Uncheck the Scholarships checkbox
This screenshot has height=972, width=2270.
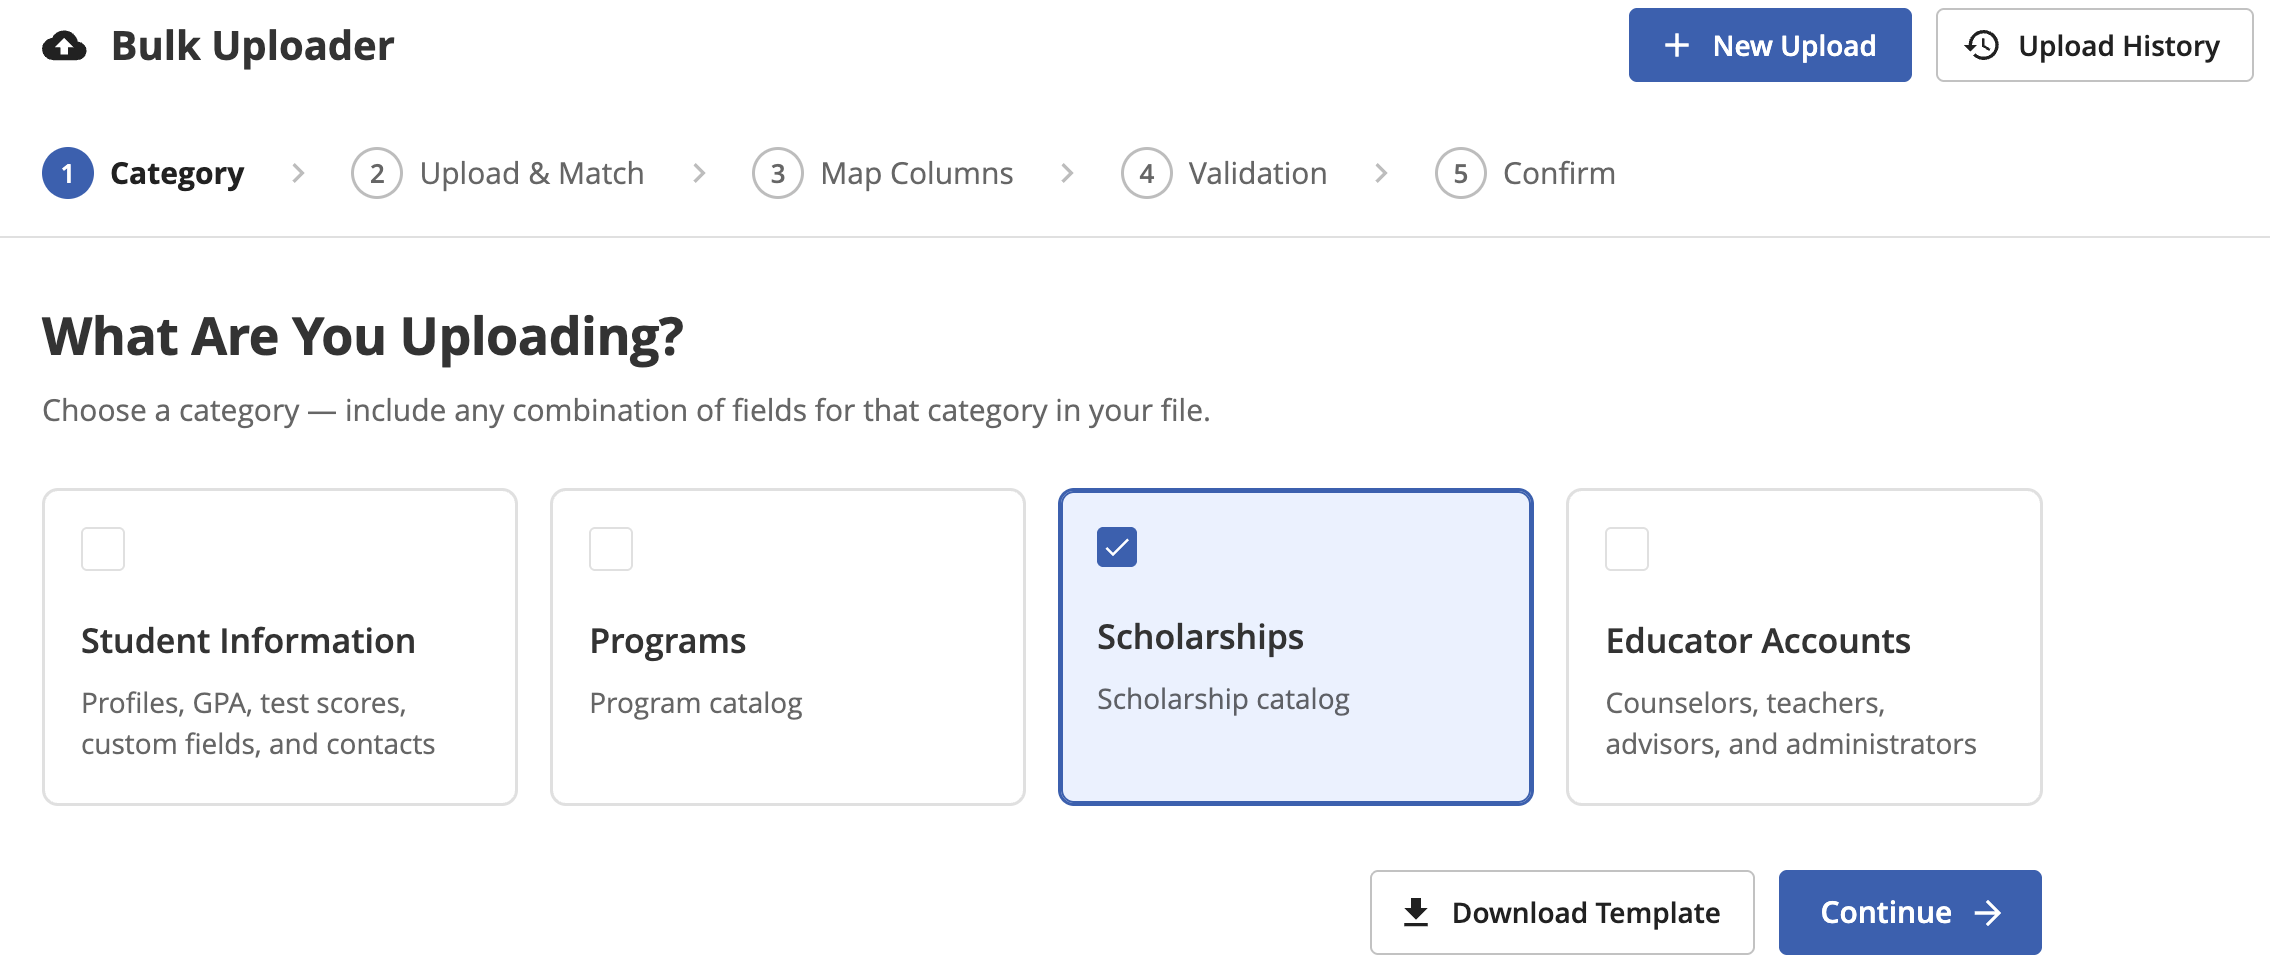pyautogui.click(x=1117, y=547)
